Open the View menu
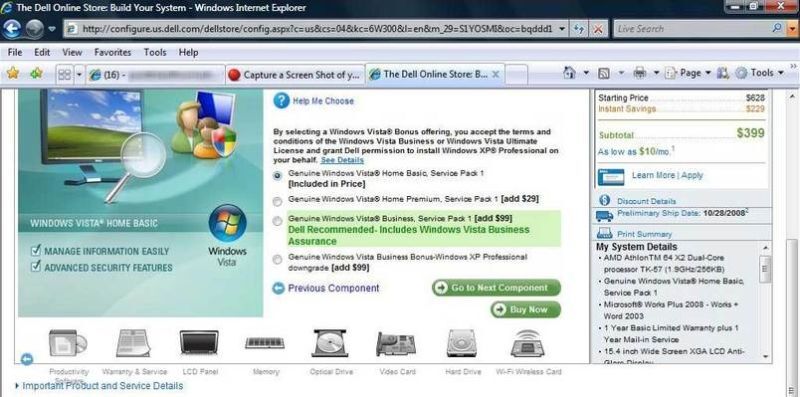 coord(72,52)
